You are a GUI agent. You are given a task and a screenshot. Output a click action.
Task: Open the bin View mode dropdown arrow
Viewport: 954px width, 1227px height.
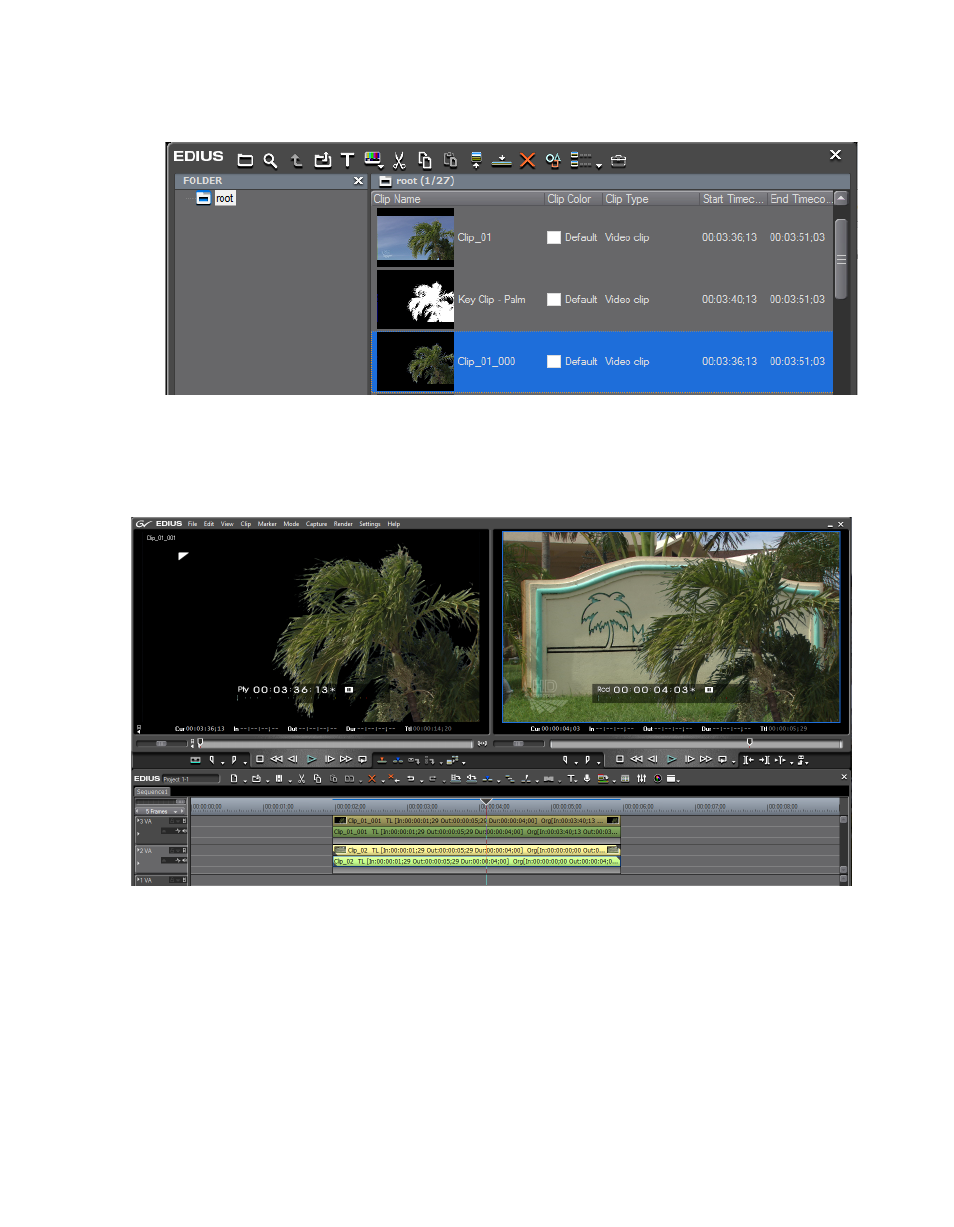(x=599, y=166)
